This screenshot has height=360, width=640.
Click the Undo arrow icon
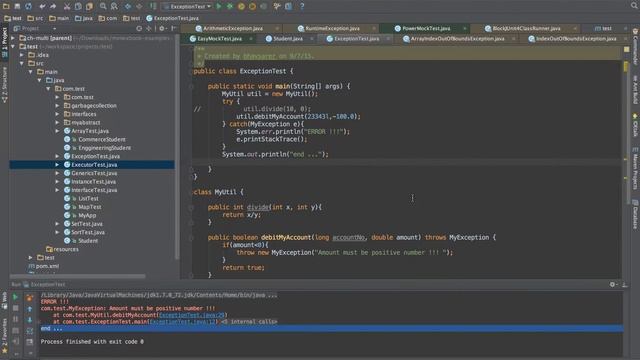(x=42, y=6)
